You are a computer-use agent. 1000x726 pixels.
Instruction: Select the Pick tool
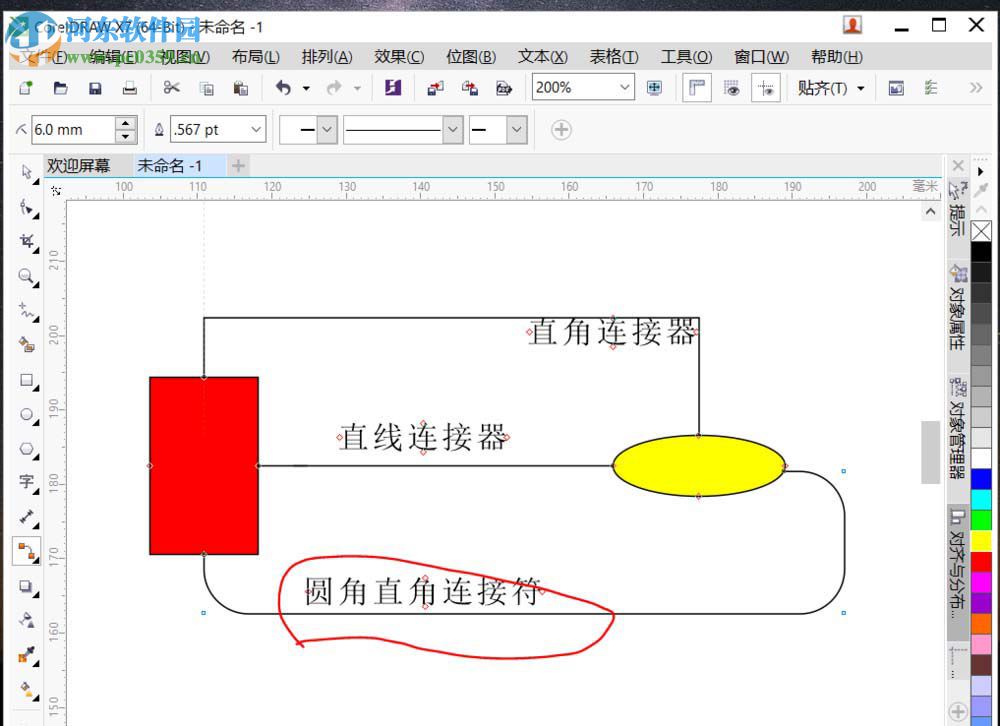coord(25,172)
